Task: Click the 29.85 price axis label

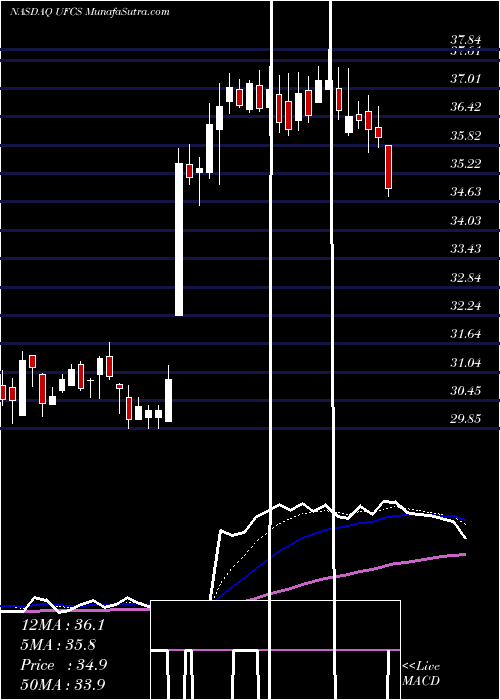Action: click(x=466, y=419)
